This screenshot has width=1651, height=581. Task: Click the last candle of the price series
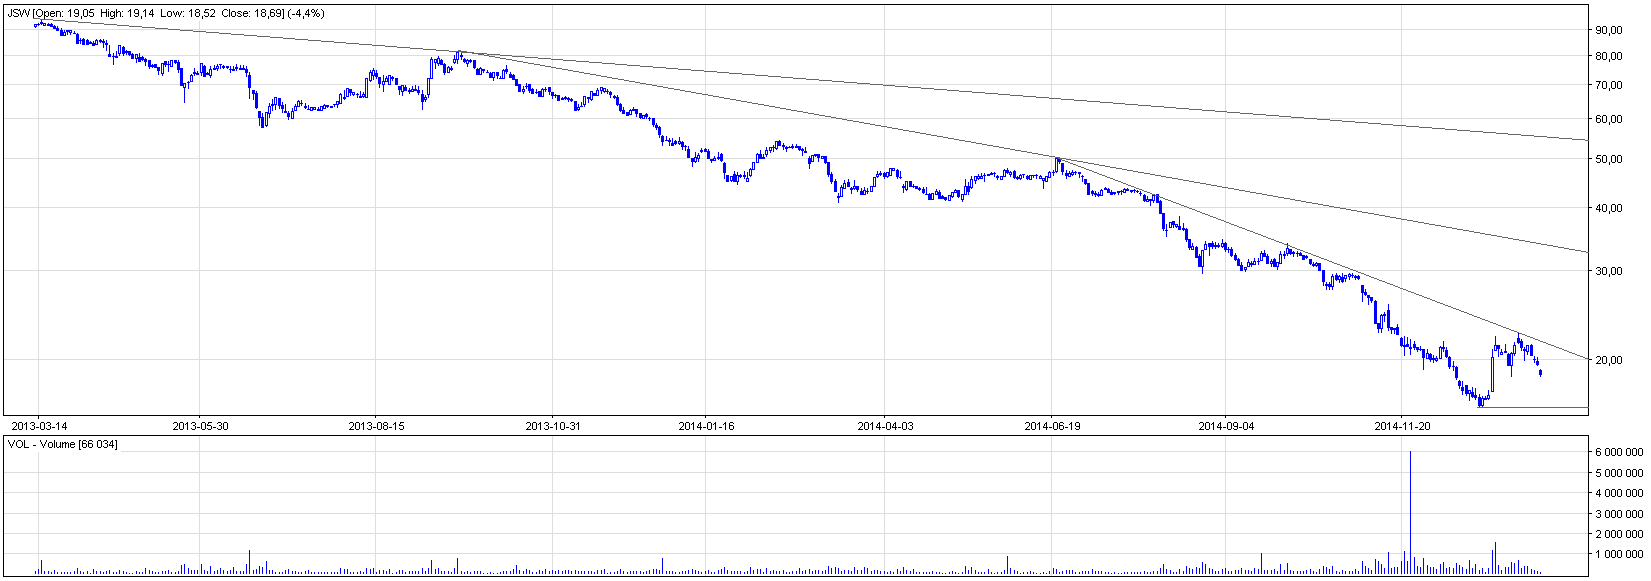[x=1541, y=372]
